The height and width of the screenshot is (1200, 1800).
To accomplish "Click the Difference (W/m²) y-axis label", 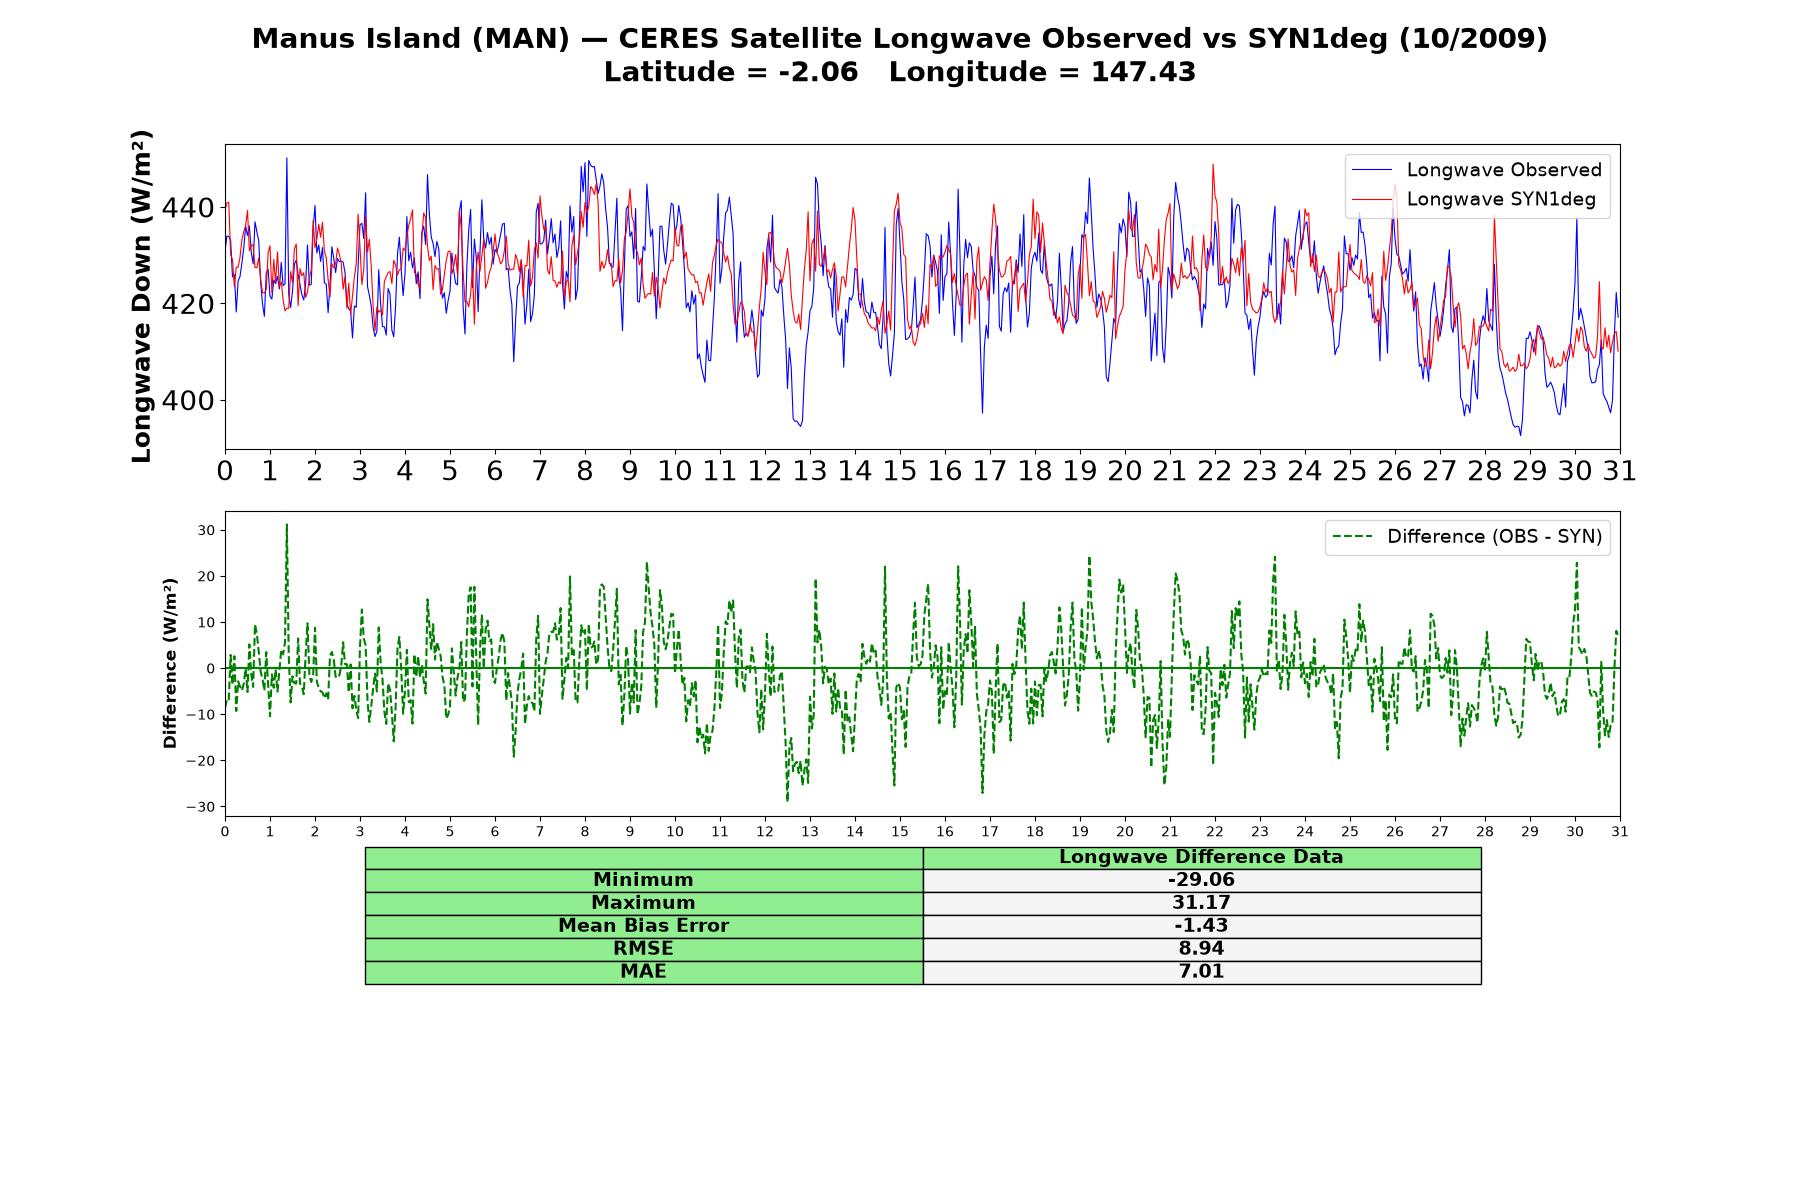I will pyautogui.click(x=170, y=664).
